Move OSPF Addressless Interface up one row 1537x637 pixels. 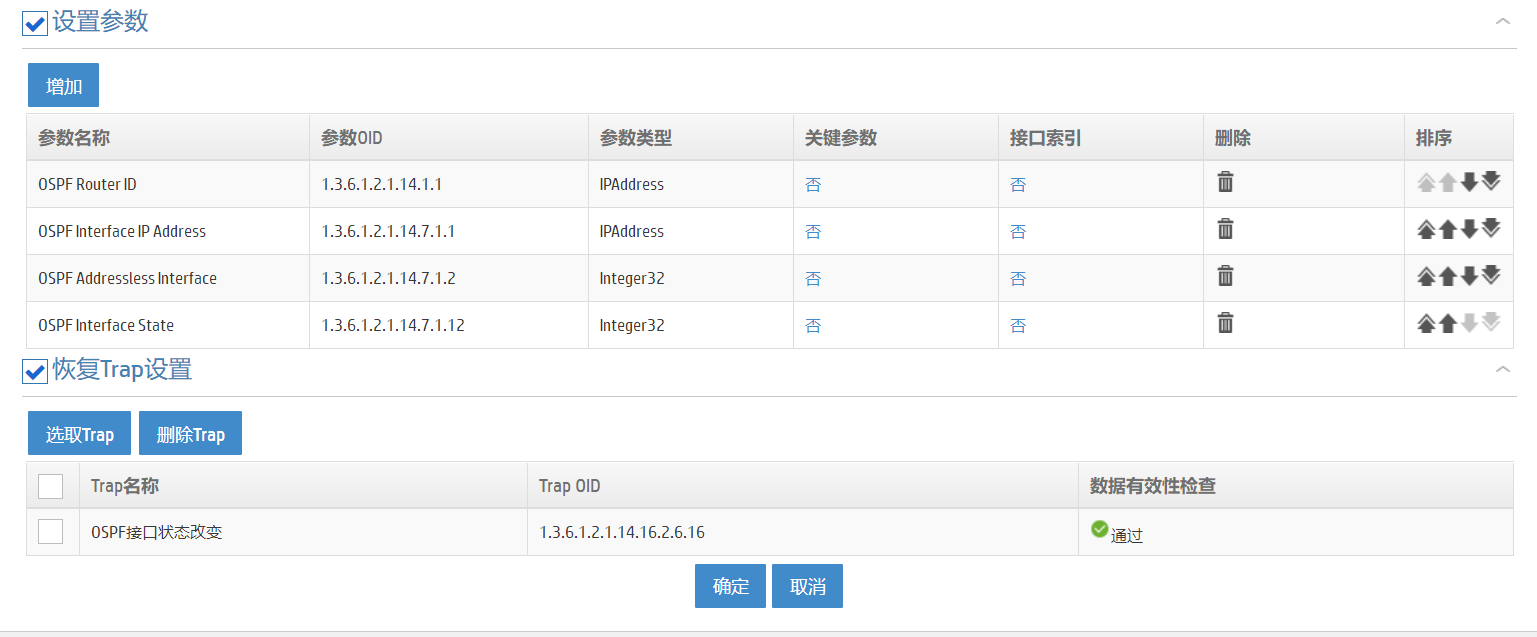pyautogui.click(x=1447, y=276)
